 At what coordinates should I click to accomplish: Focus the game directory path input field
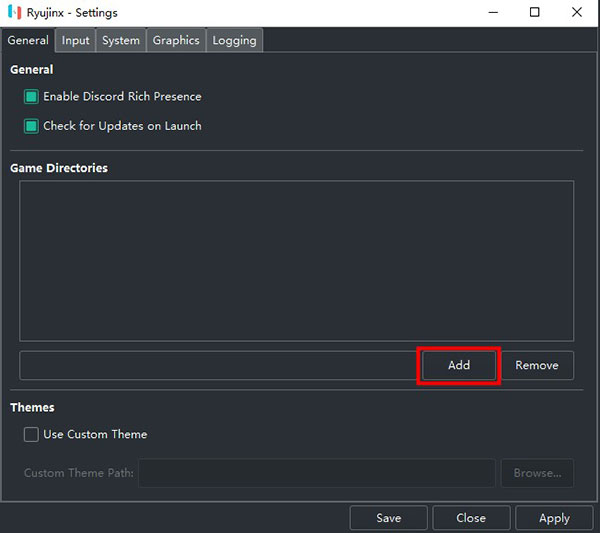[x=218, y=365]
